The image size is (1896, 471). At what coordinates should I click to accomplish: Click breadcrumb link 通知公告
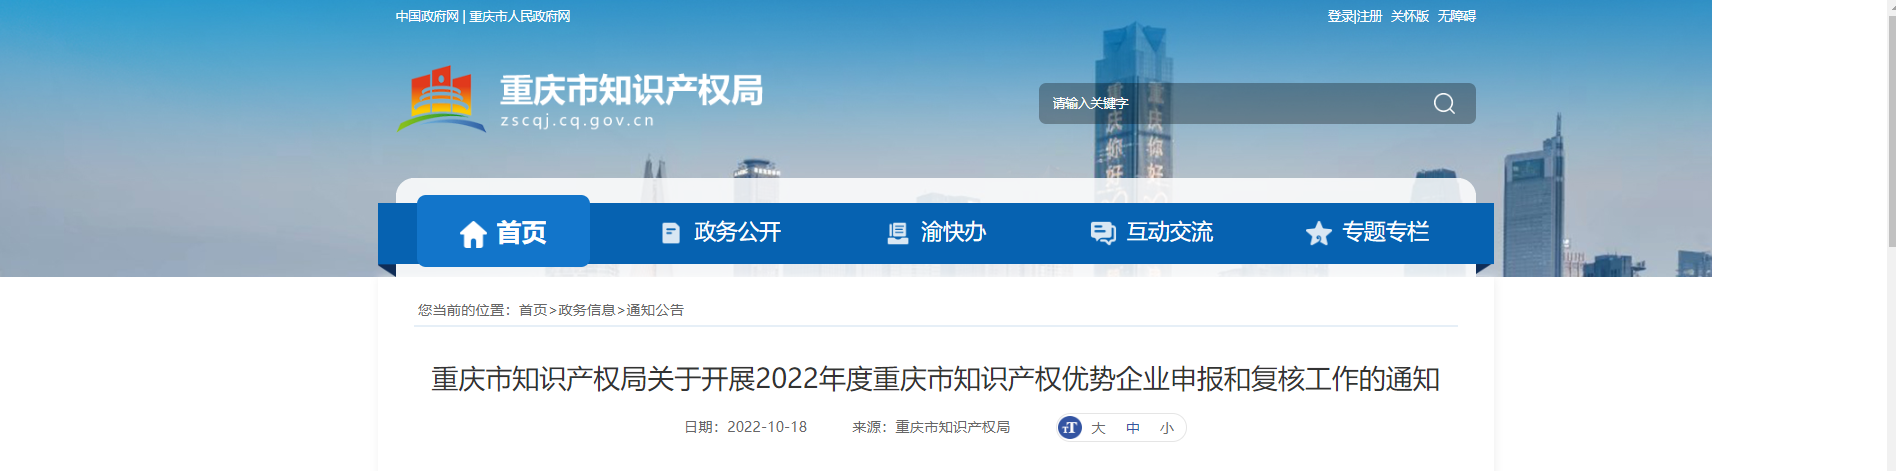(655, 310)
